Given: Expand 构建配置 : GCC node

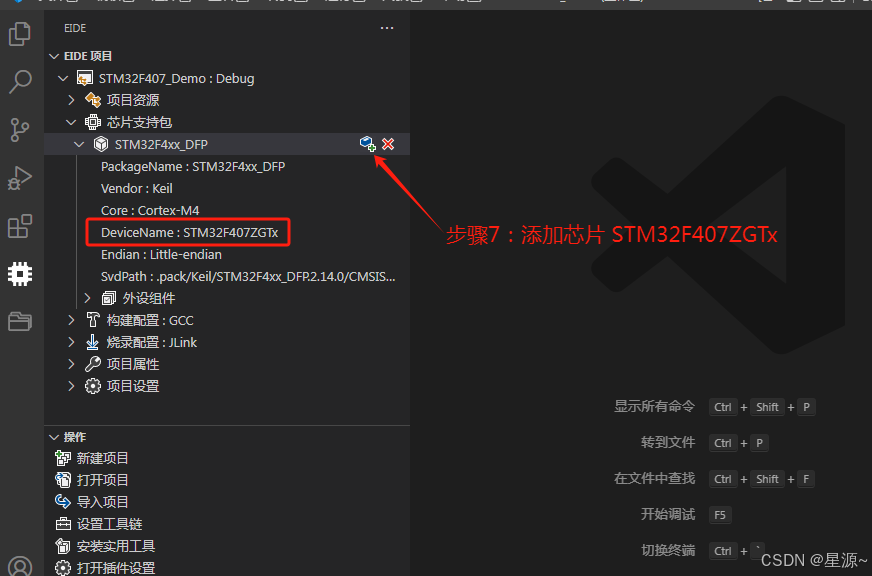Looking at the screenshot, I should click(71, 320).
